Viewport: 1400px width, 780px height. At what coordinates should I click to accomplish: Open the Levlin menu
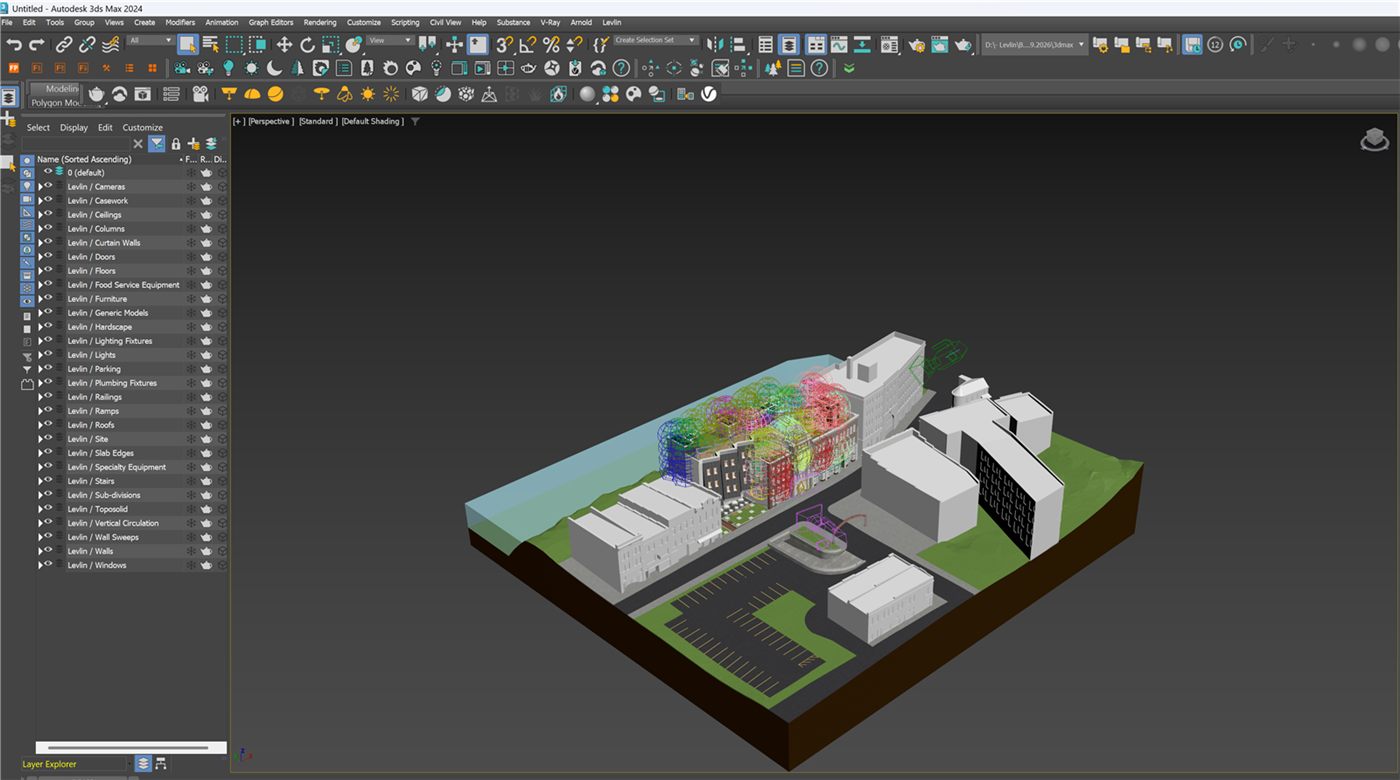click(611, 22)
